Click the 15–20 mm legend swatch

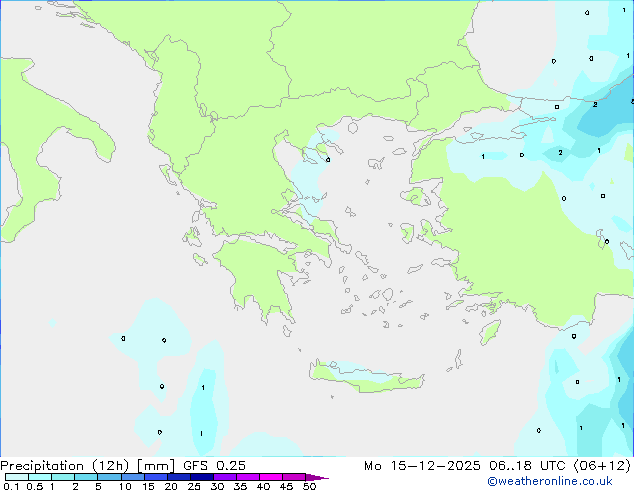pos(155,477)
